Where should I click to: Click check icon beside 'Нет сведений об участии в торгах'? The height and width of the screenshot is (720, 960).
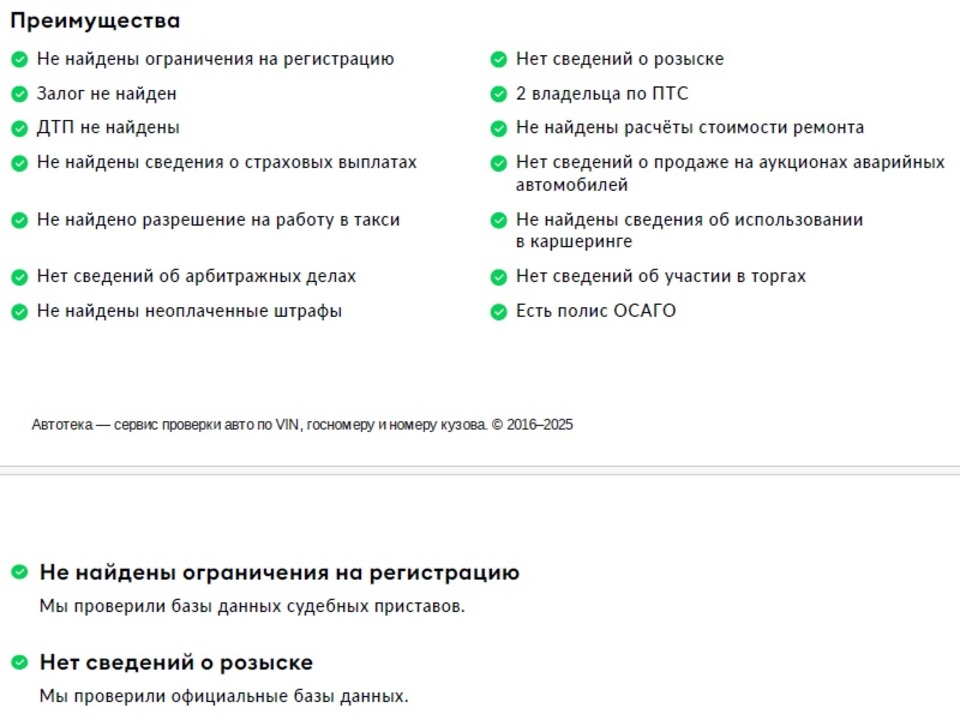coord(499,277)
